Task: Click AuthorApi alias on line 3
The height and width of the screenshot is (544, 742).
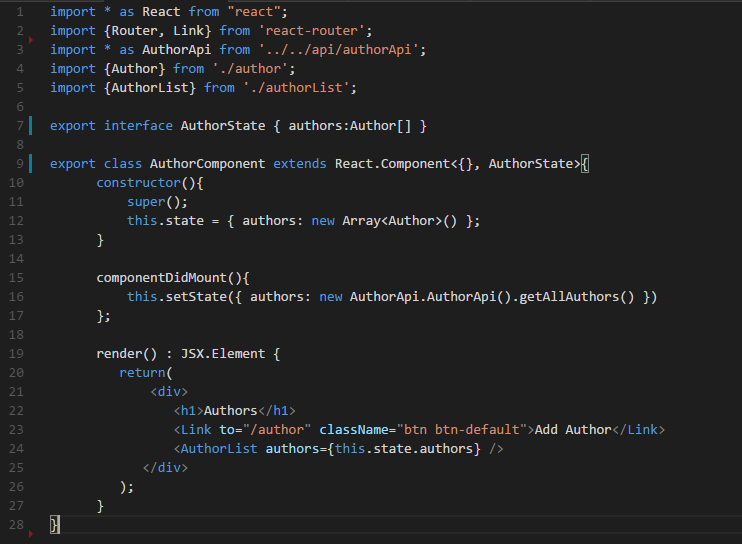Action: tap(177, 50)
